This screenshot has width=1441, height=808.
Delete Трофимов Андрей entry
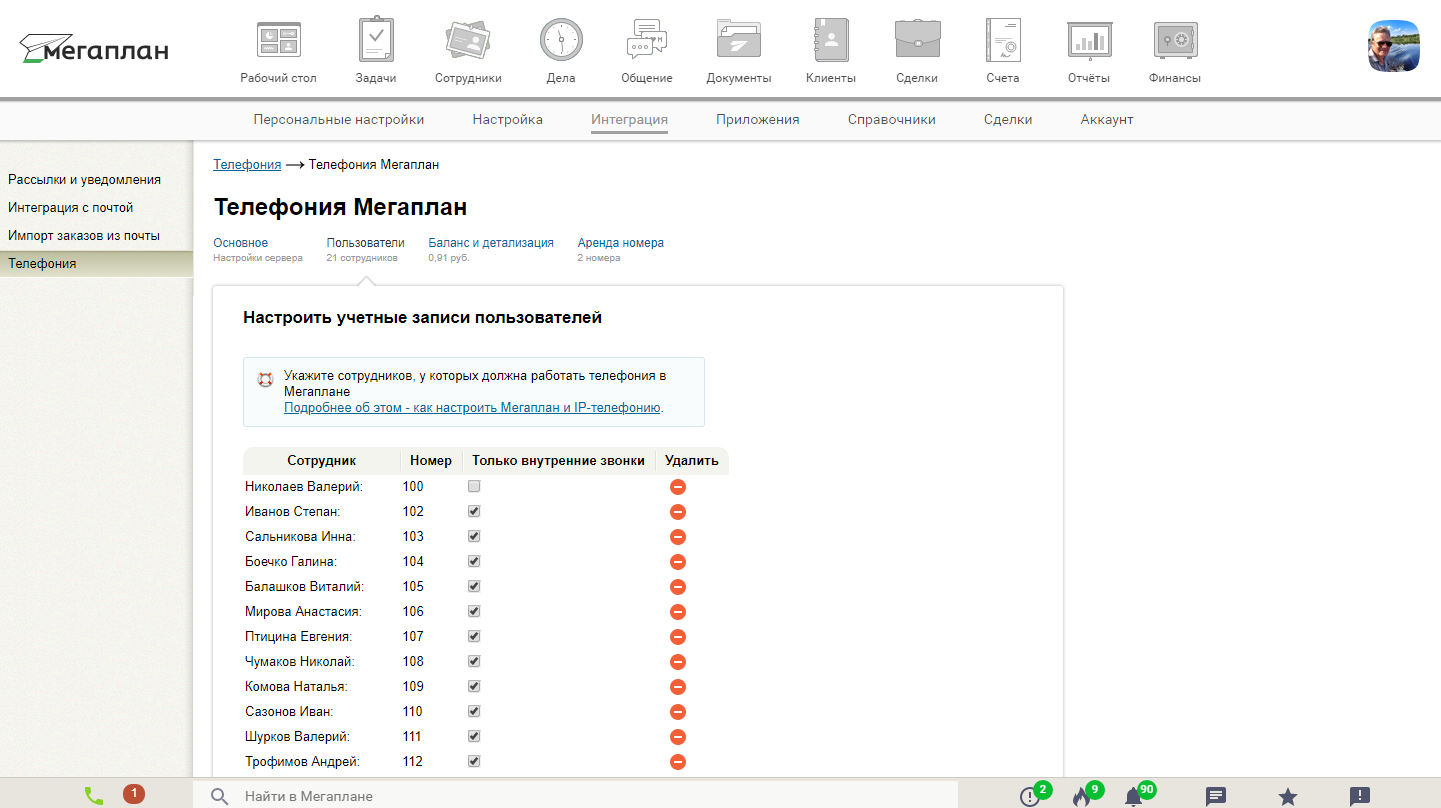click(x=677, y=762)
